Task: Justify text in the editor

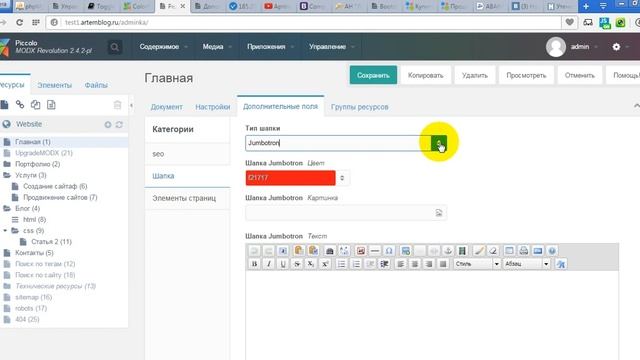Action: coord(443,264)
